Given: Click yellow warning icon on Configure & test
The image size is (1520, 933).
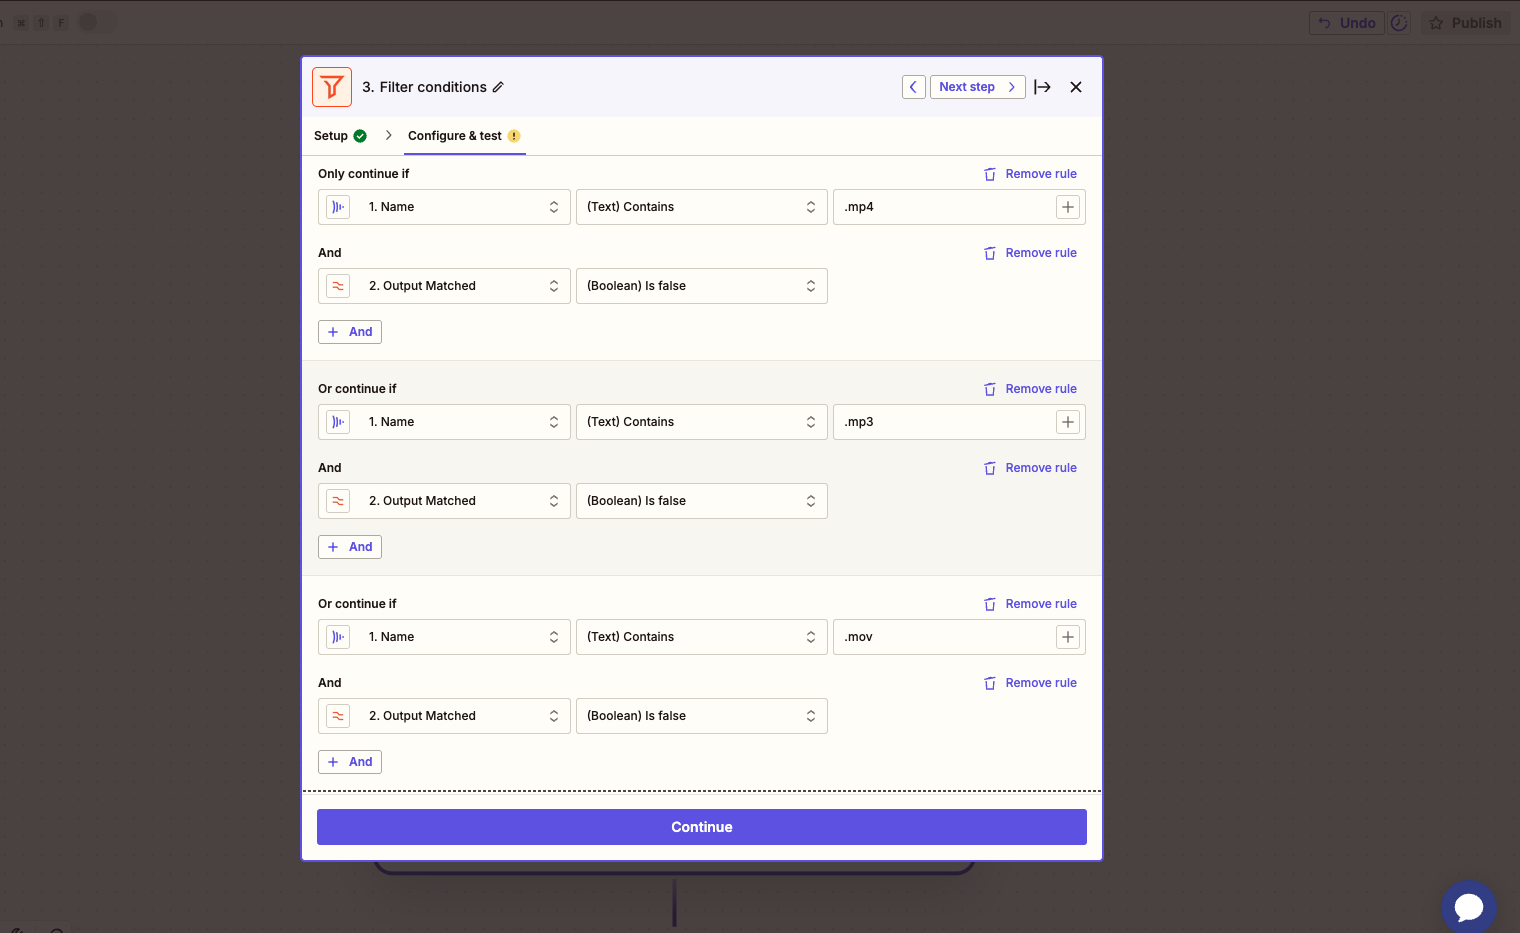Looking at the screenshot, I should click(x=514, y=136).
